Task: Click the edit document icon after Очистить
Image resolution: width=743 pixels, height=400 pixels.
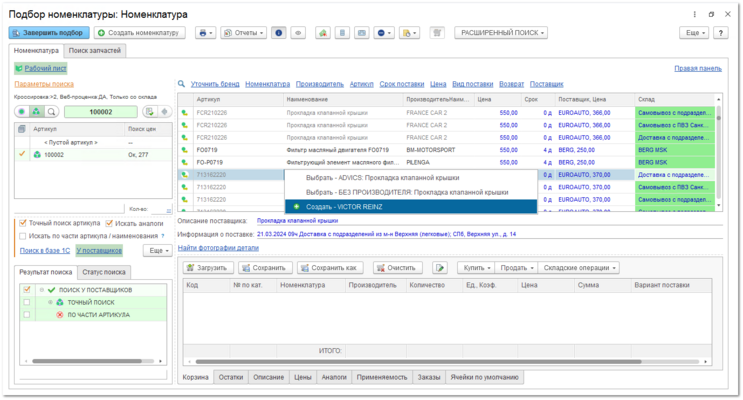Action: tap(440, 268)
